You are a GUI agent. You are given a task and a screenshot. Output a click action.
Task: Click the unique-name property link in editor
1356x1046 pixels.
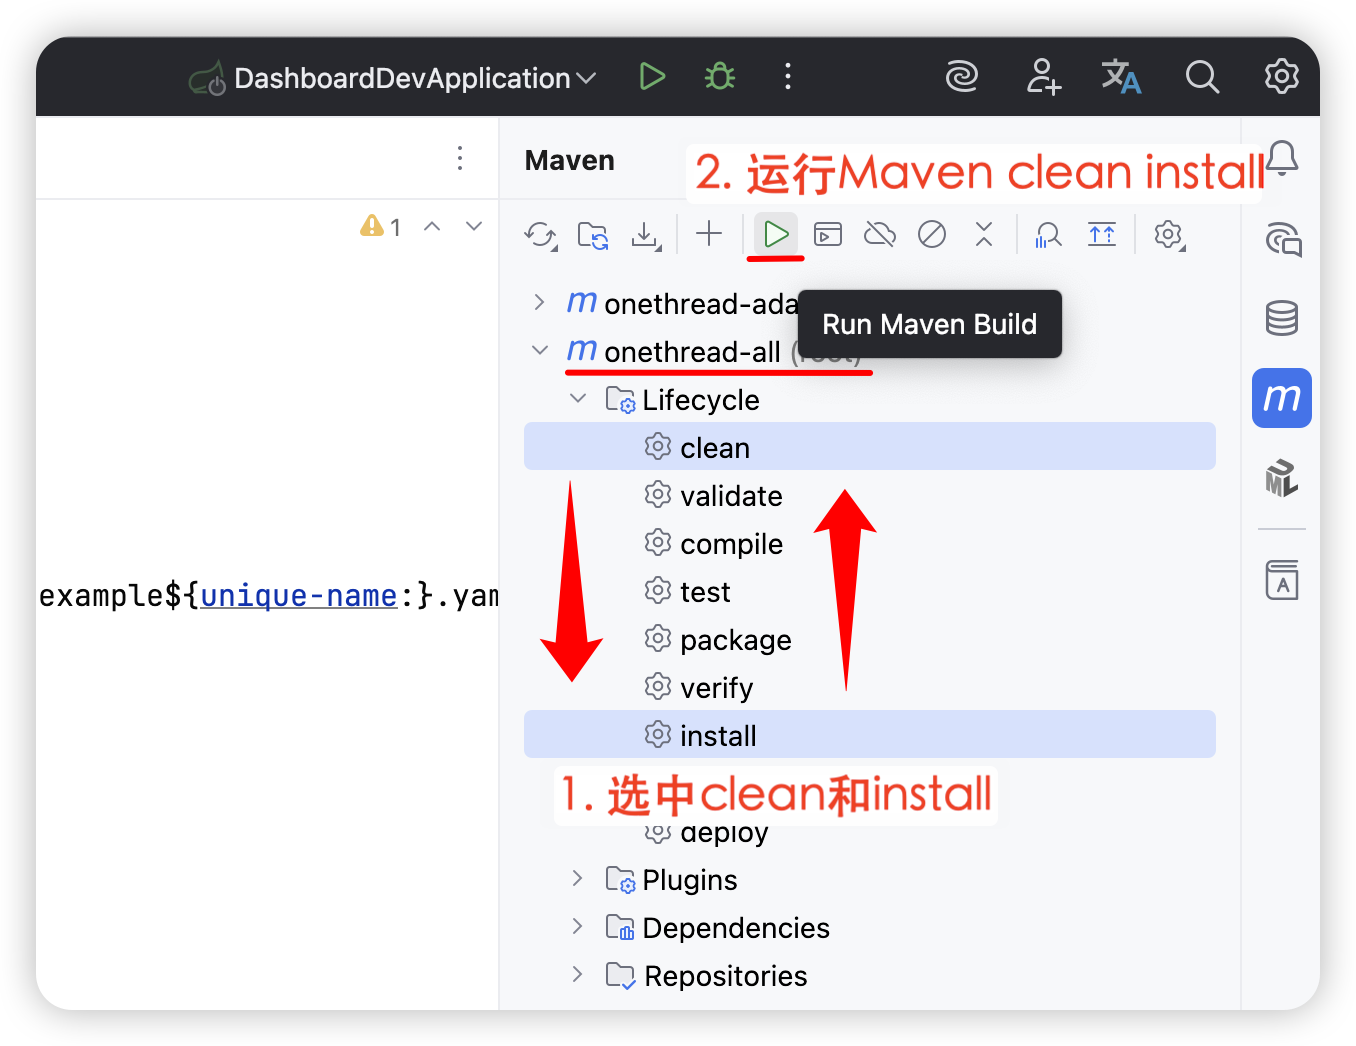(x=298, y=596)
